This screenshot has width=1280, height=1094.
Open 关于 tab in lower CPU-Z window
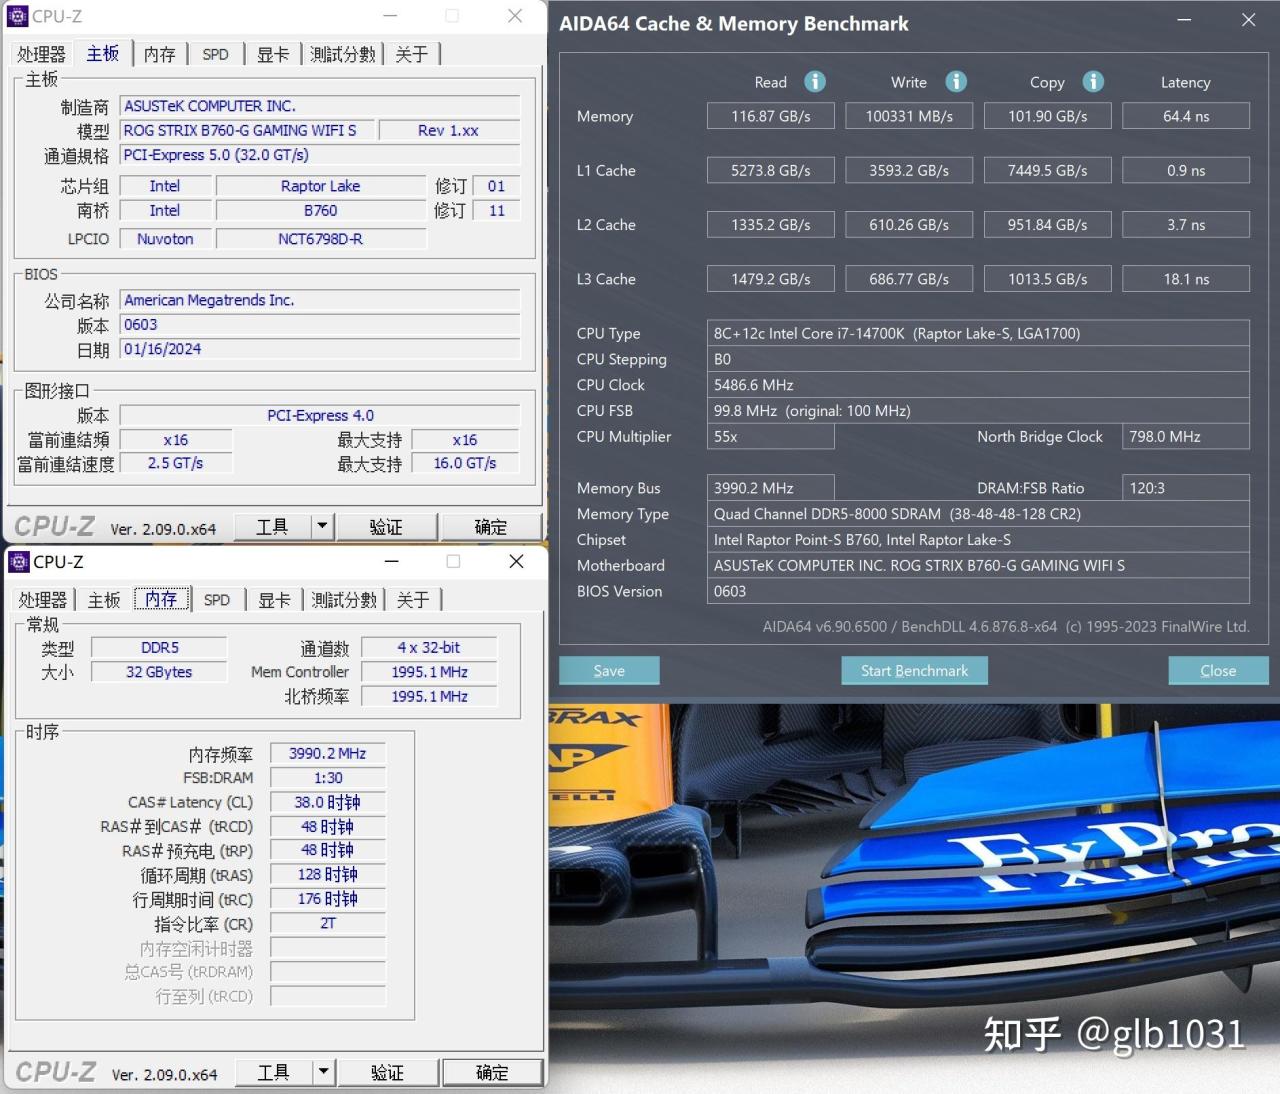click(x=413, y=600)
